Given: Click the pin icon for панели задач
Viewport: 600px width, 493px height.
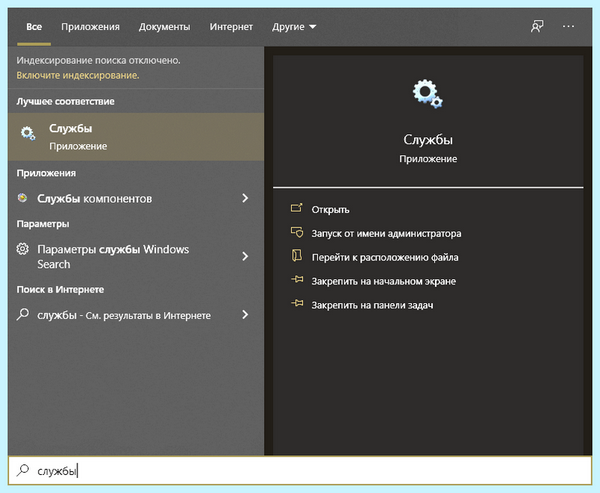Looking at the screenshot, I should 297,304.
